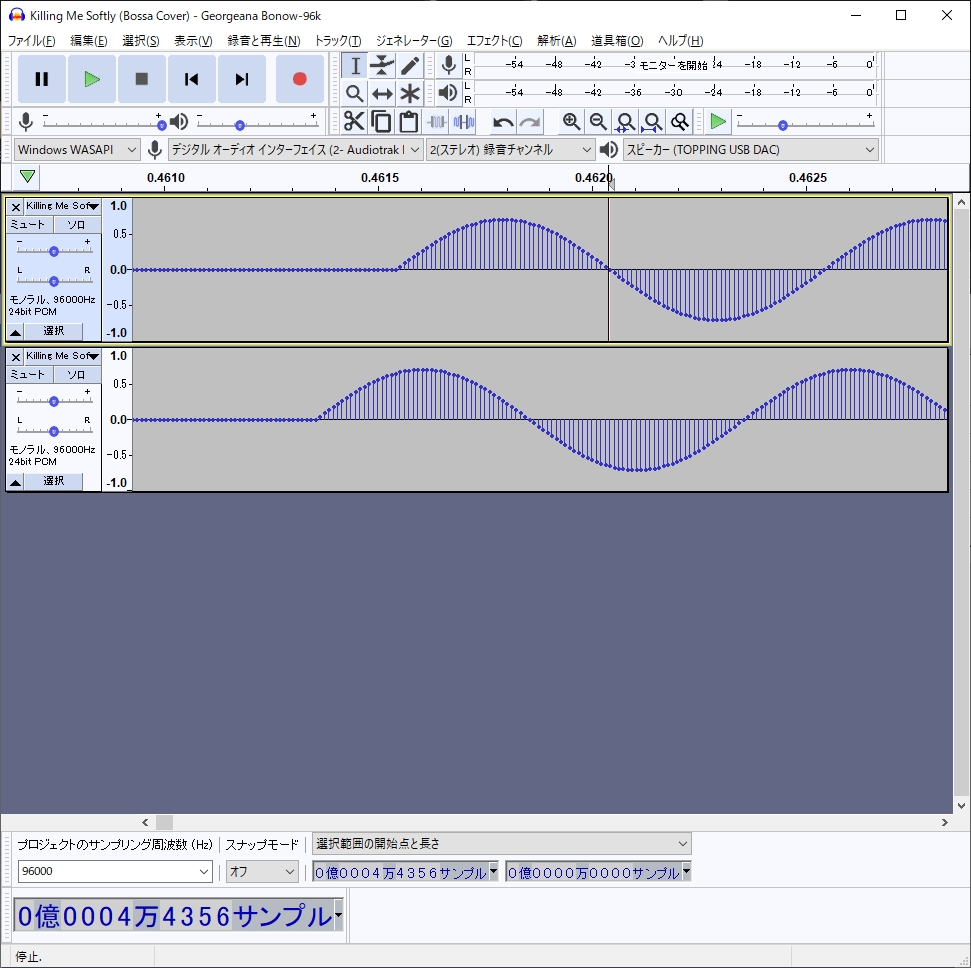
Task: Select the Zoom magnifier tool
Action: 355,94
